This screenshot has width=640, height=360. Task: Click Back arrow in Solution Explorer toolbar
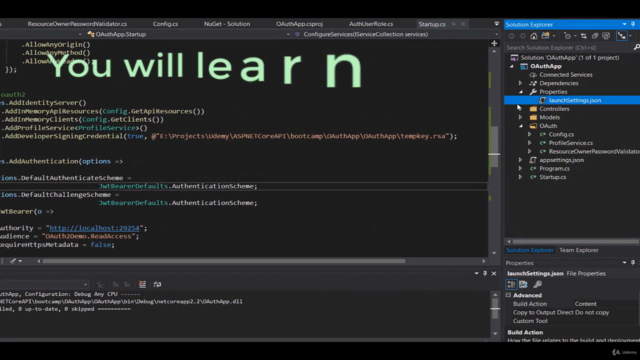[511, 36]
